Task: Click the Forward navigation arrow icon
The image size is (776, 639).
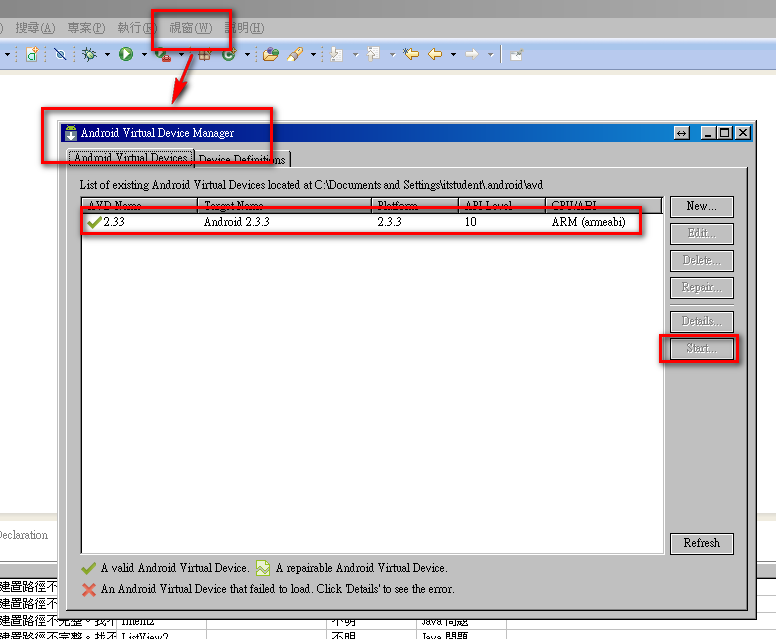Action: (472, 54)
